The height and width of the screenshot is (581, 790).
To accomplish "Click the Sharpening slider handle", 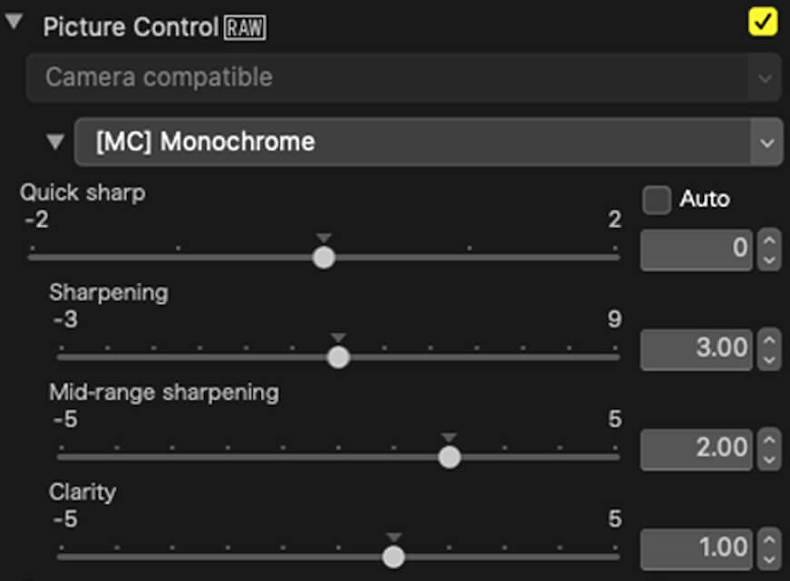I will click(x=339, y=357).
